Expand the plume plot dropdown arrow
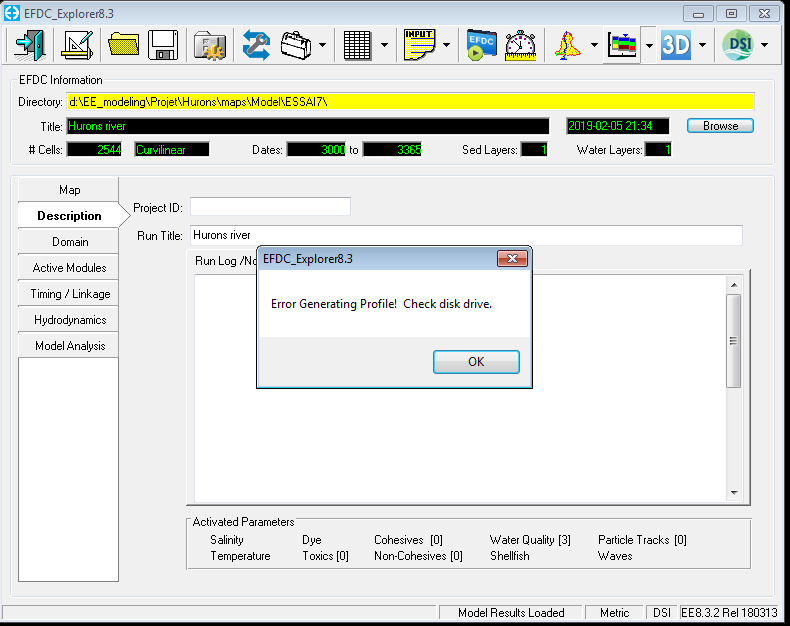The height and width of the screenshot is (626, 790). (595, 45)
